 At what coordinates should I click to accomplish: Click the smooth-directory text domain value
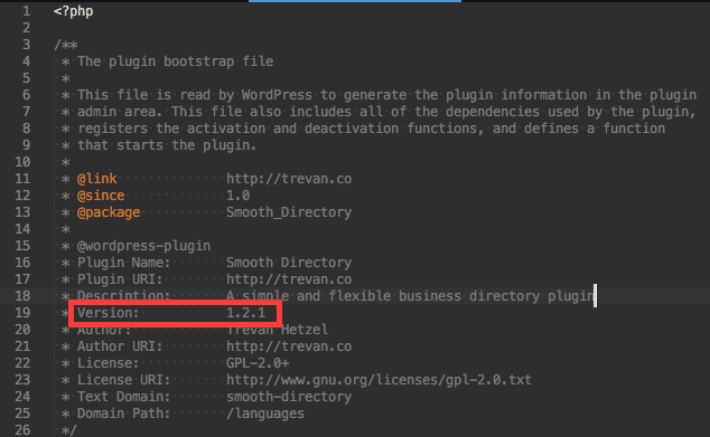(289, 397)
